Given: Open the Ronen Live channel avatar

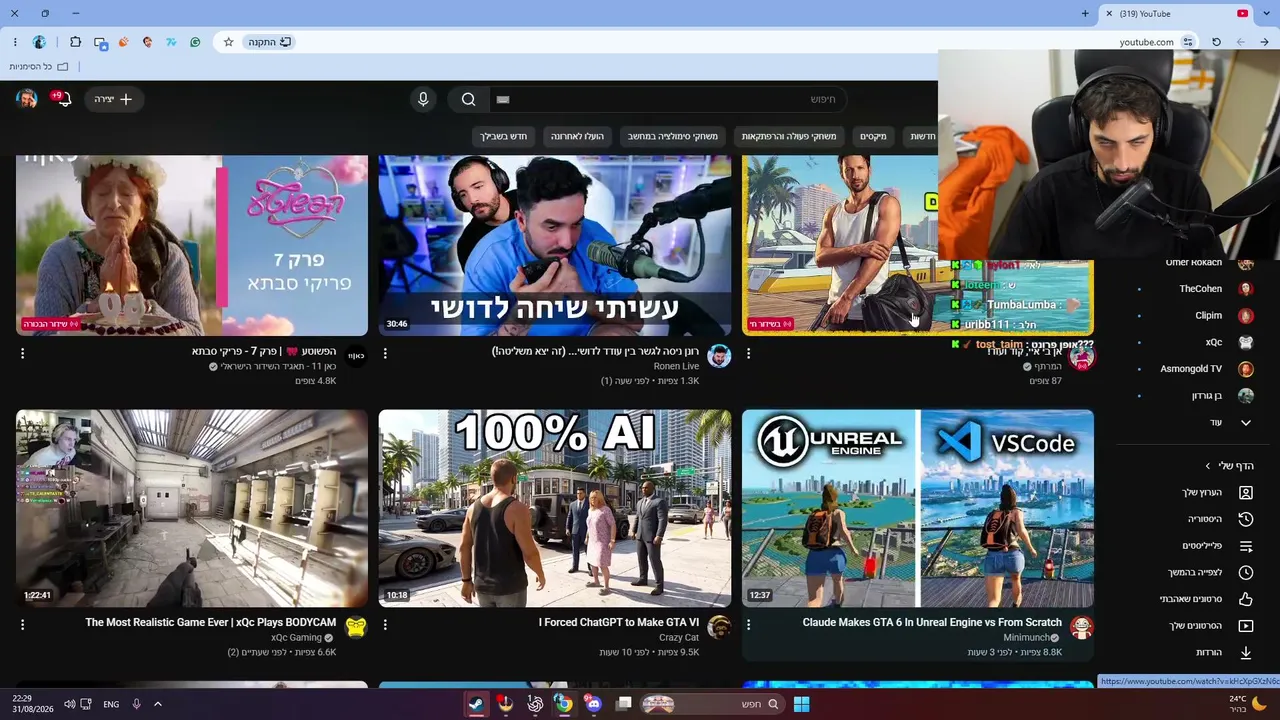Looking at the screenshot, I should (x=719, y=356).
